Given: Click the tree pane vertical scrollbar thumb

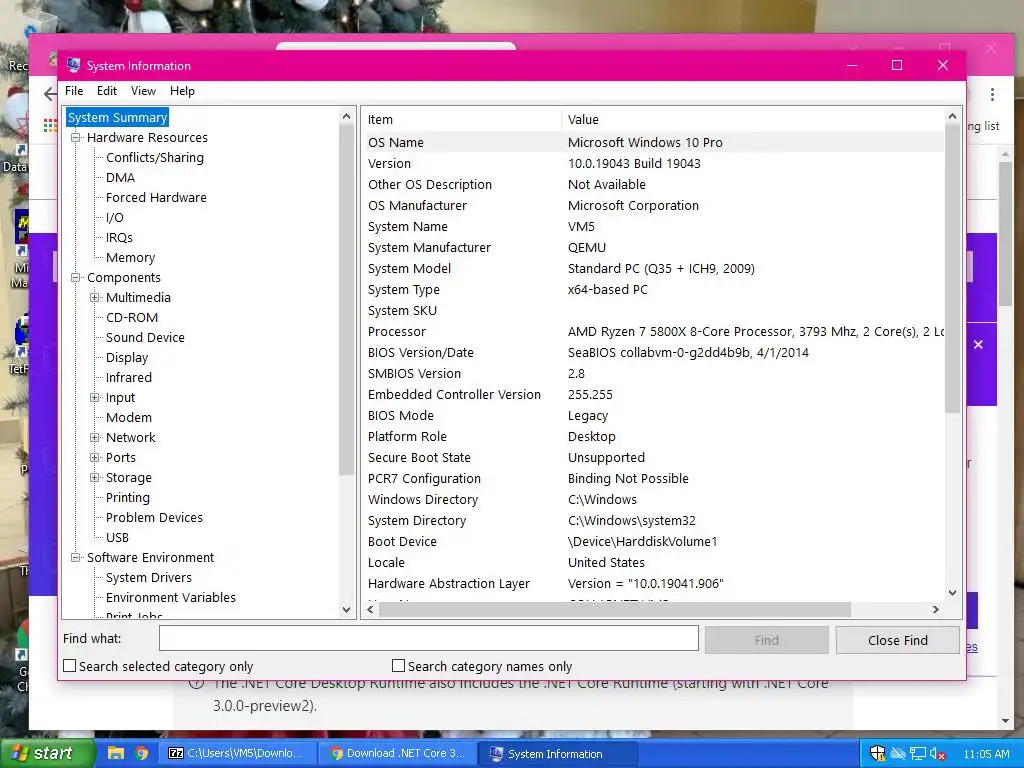Looking at the screenshot, I should click(346, 300).
